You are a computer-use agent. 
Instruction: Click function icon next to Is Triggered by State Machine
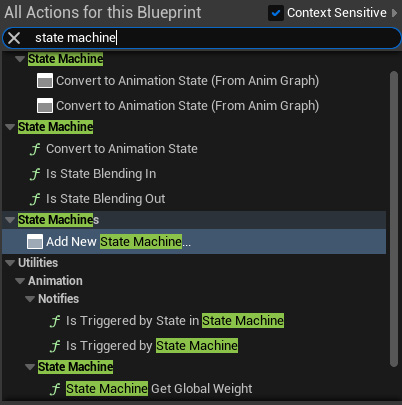(x=55, y=346)
